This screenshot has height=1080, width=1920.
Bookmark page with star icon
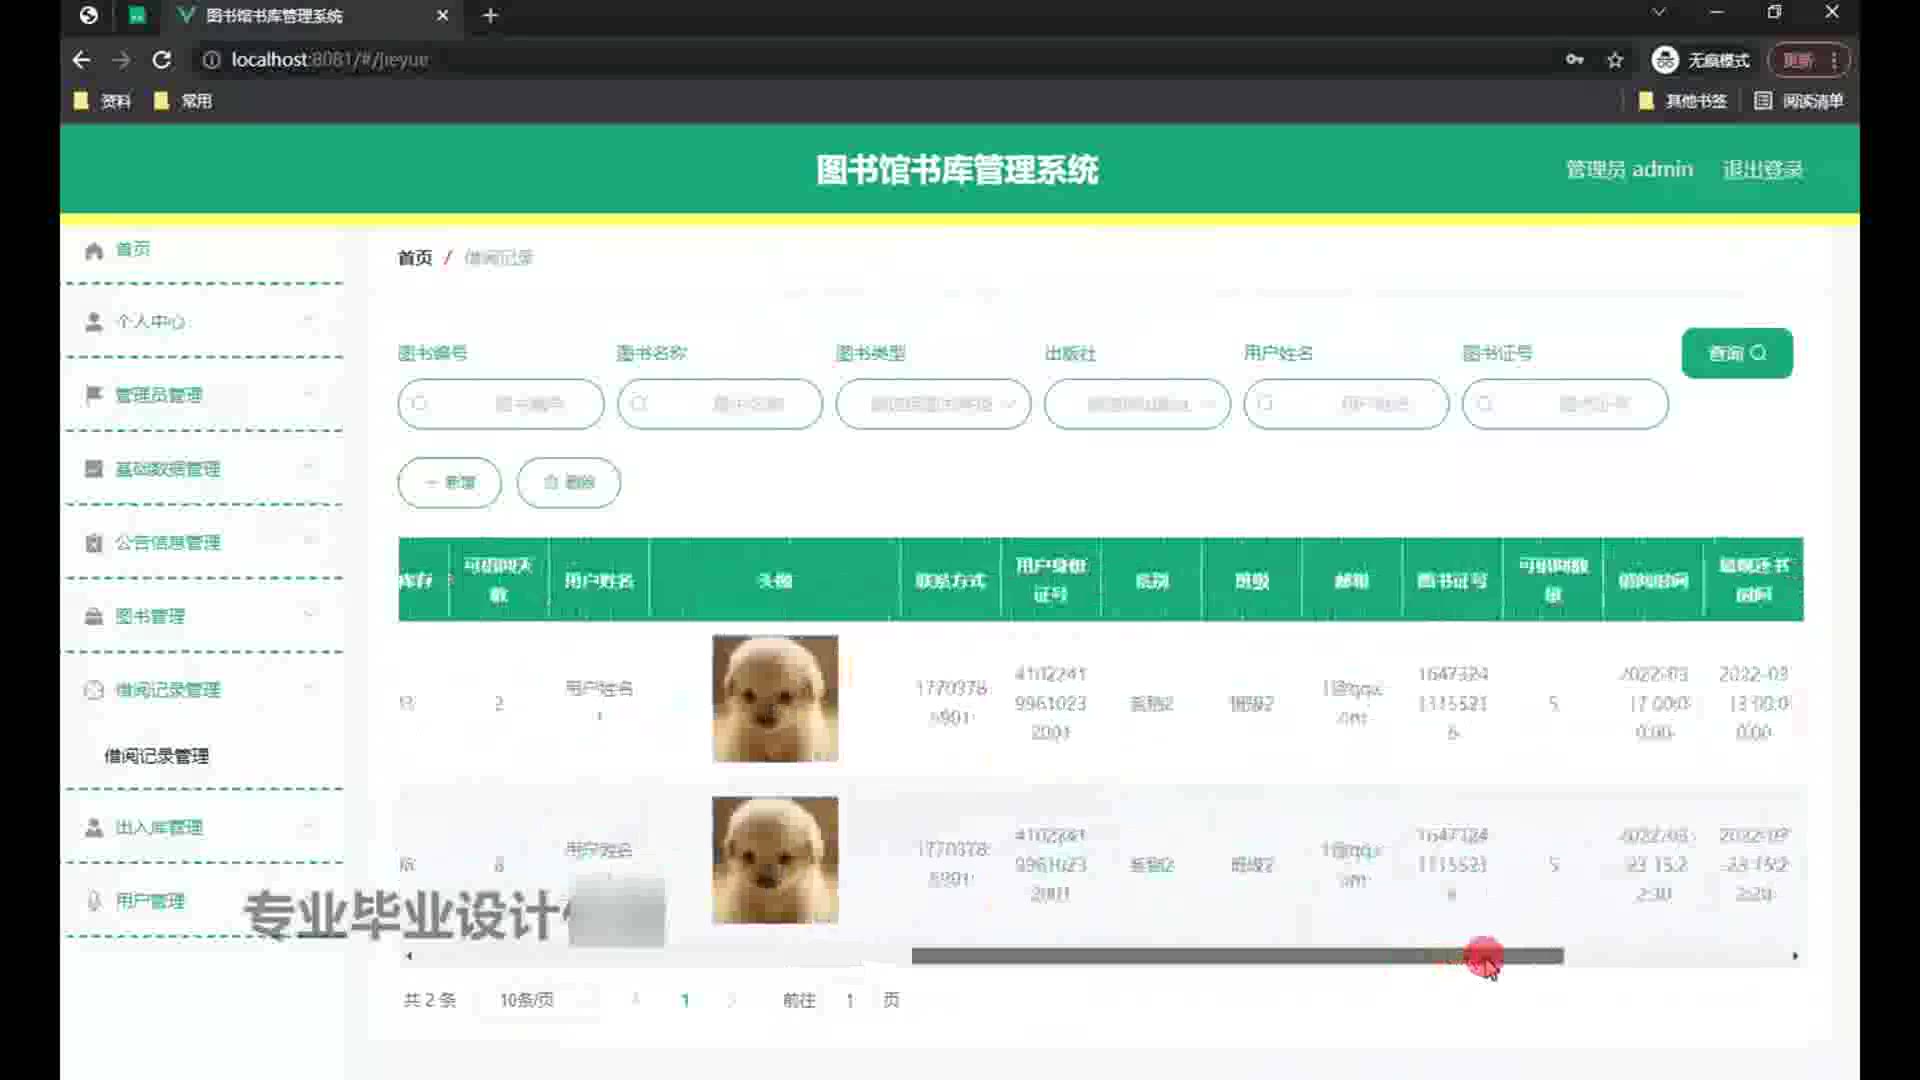click(1615, 60)
